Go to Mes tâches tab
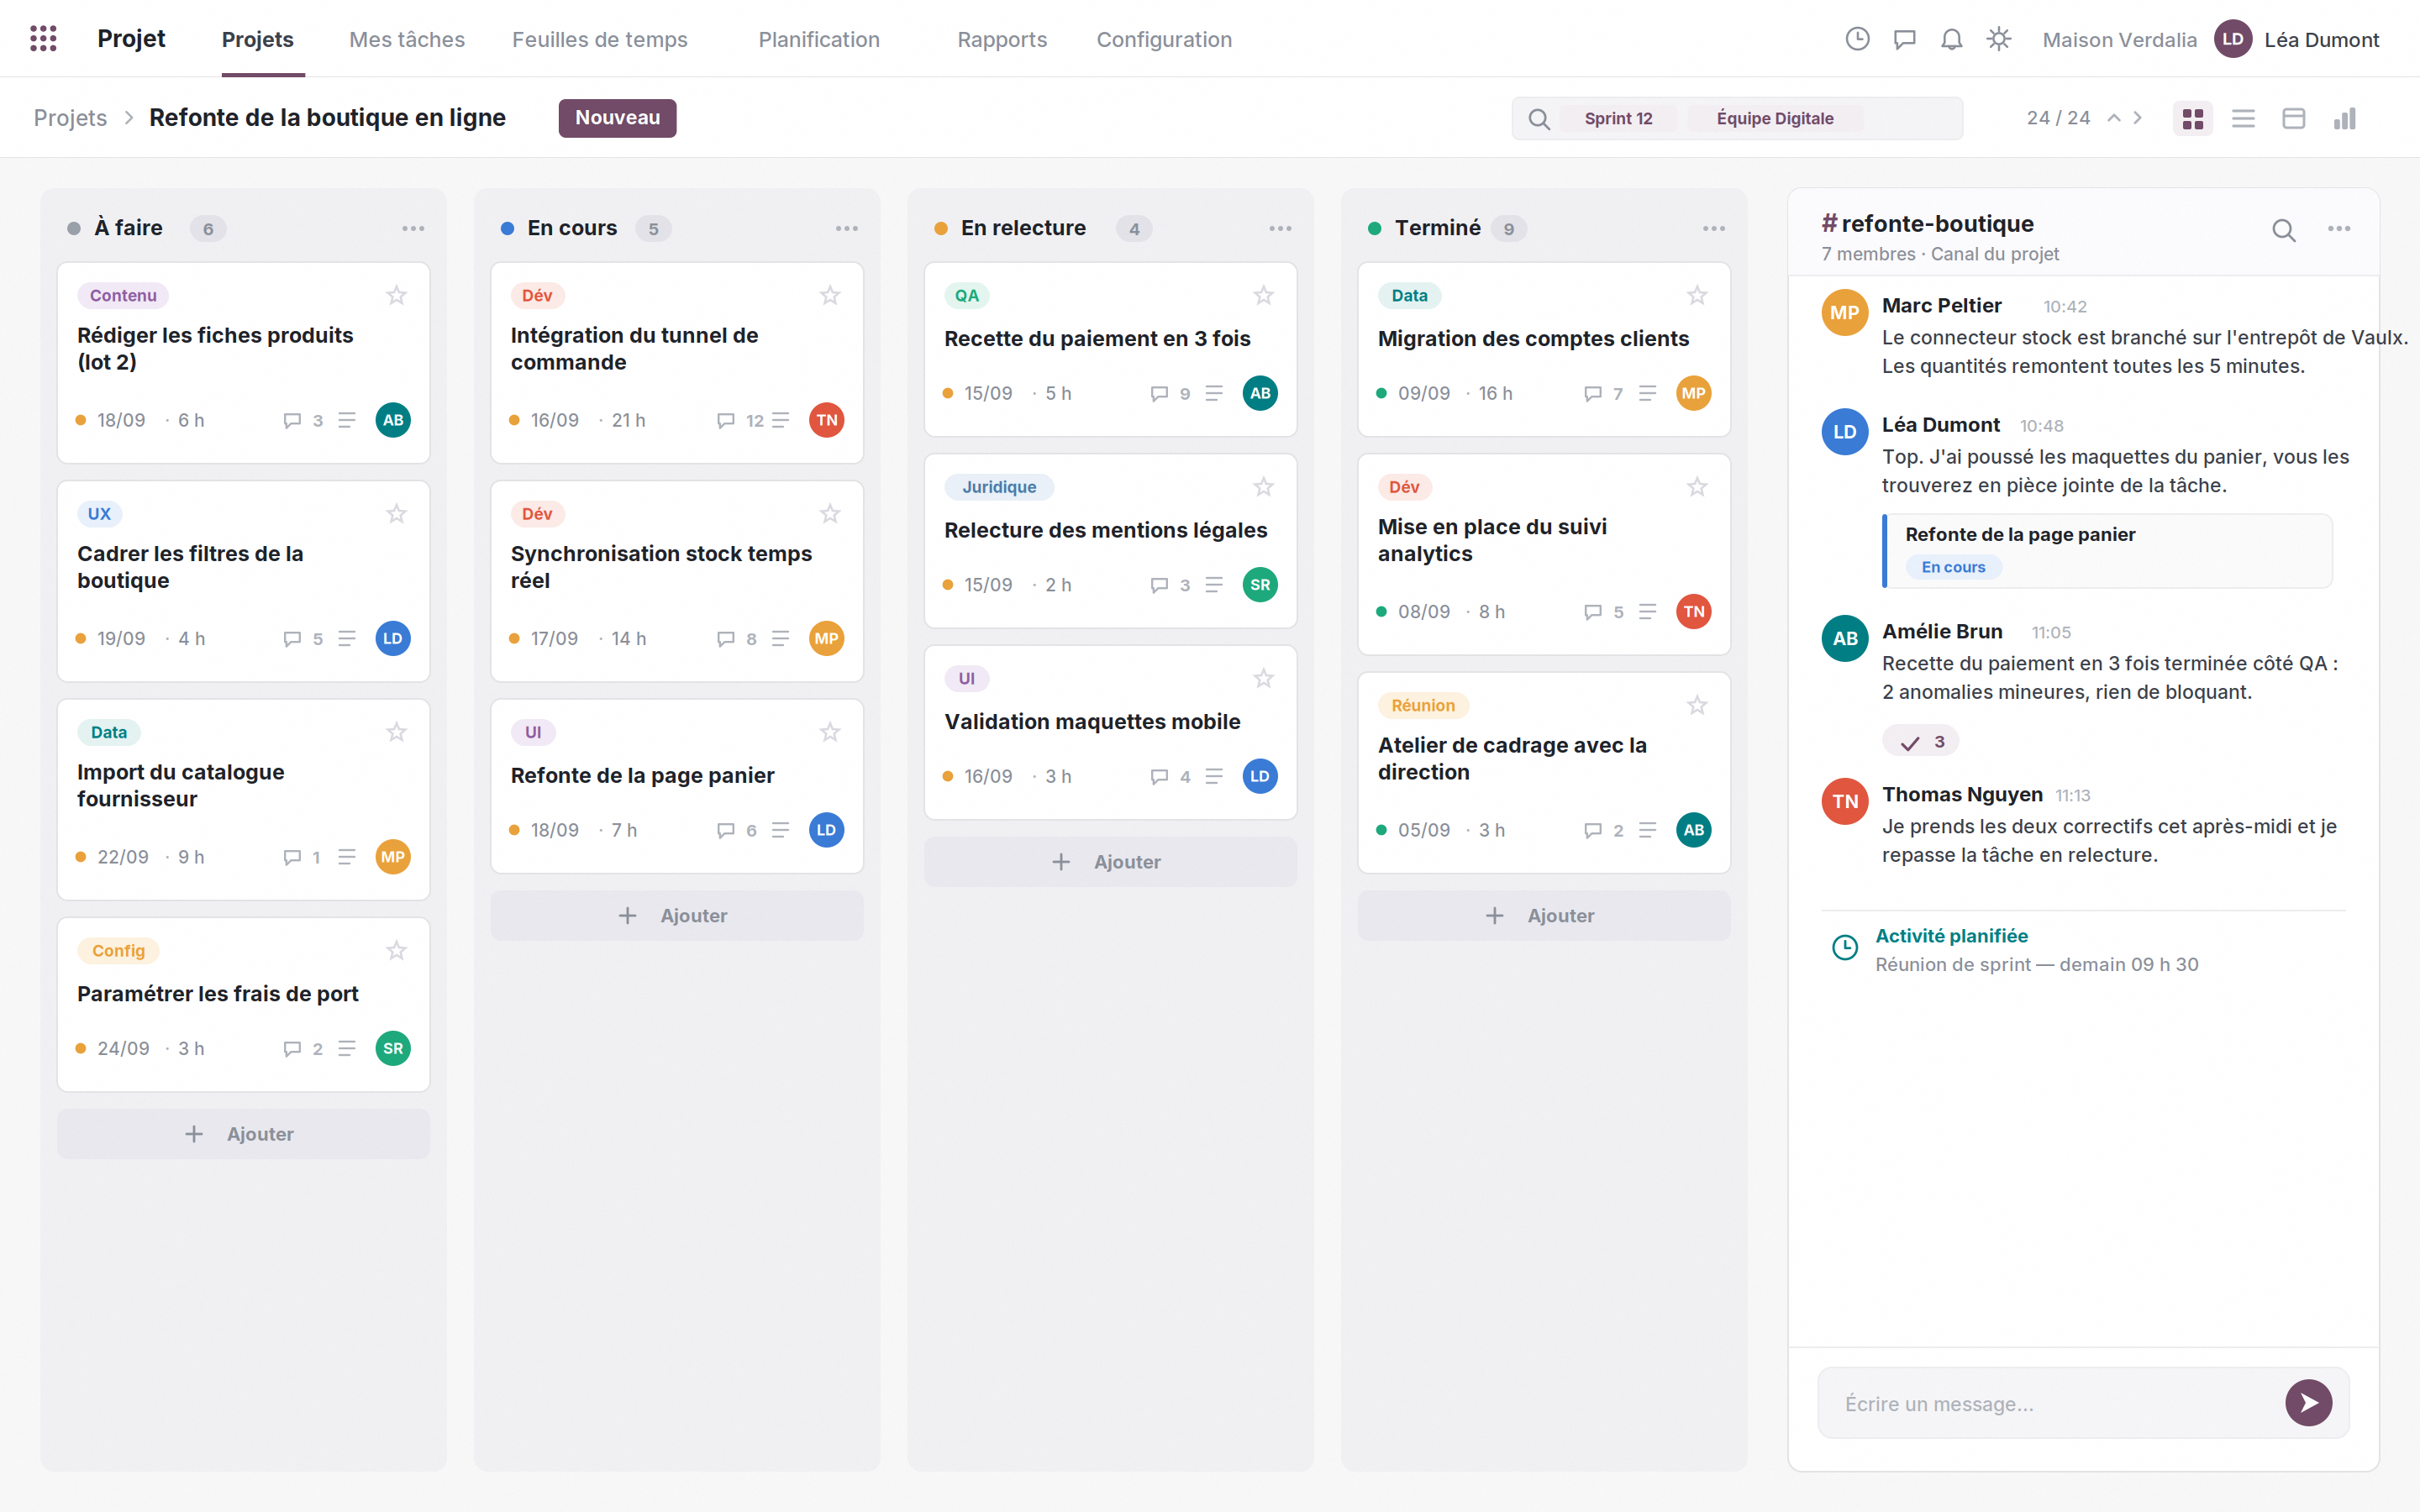The height and width of the screenshot is (1512, 2420). tap(407, 39)
